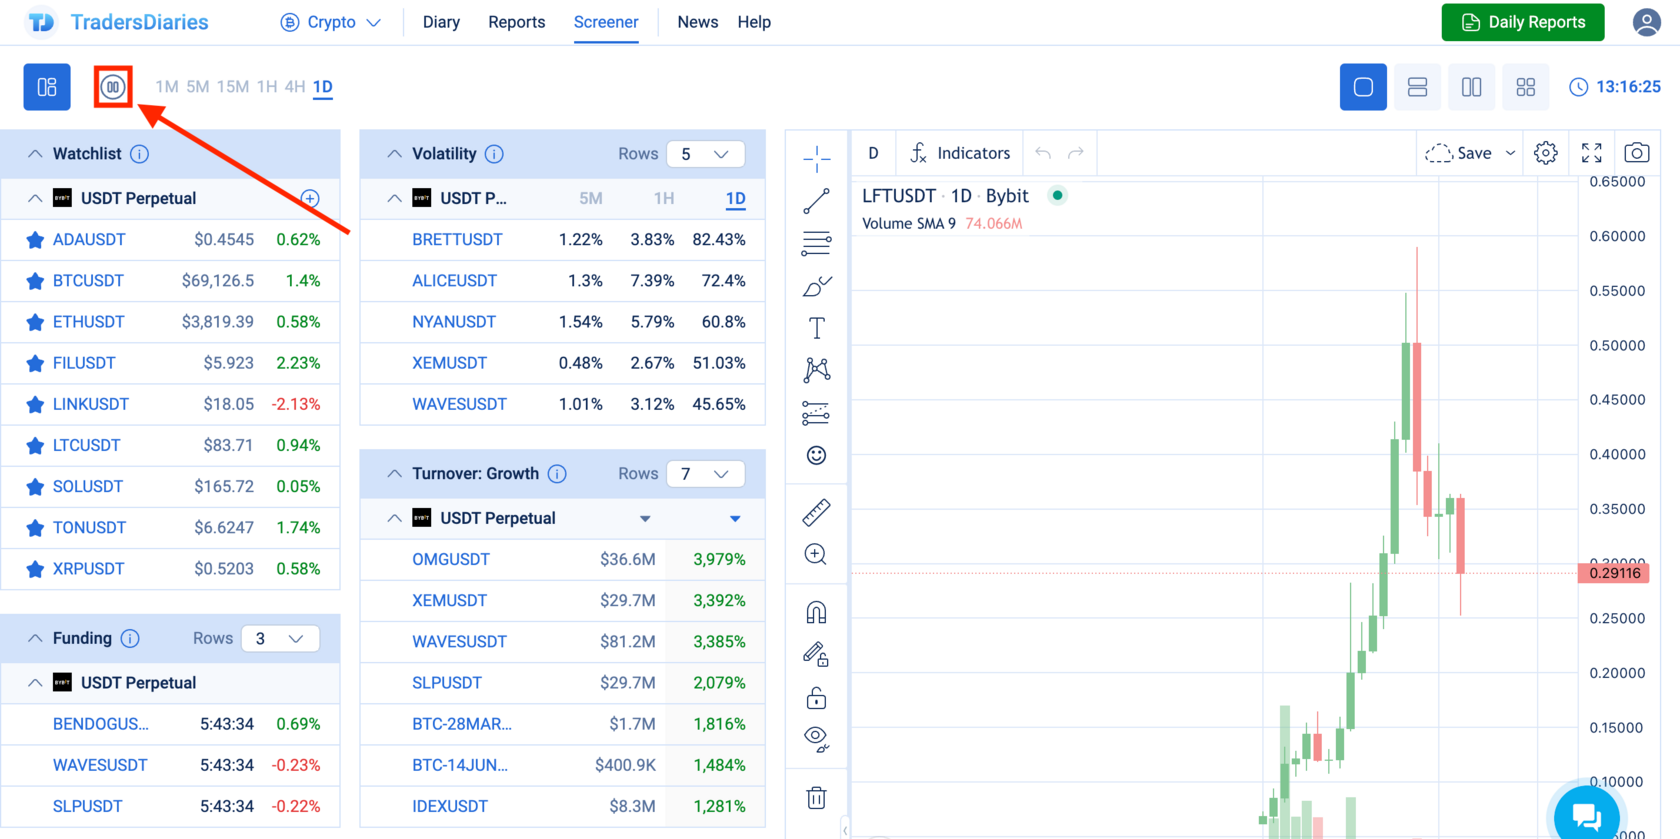Open the Volatility Rows dropdown
Viewport: 1680px width, 839px height.
point(706,154)
